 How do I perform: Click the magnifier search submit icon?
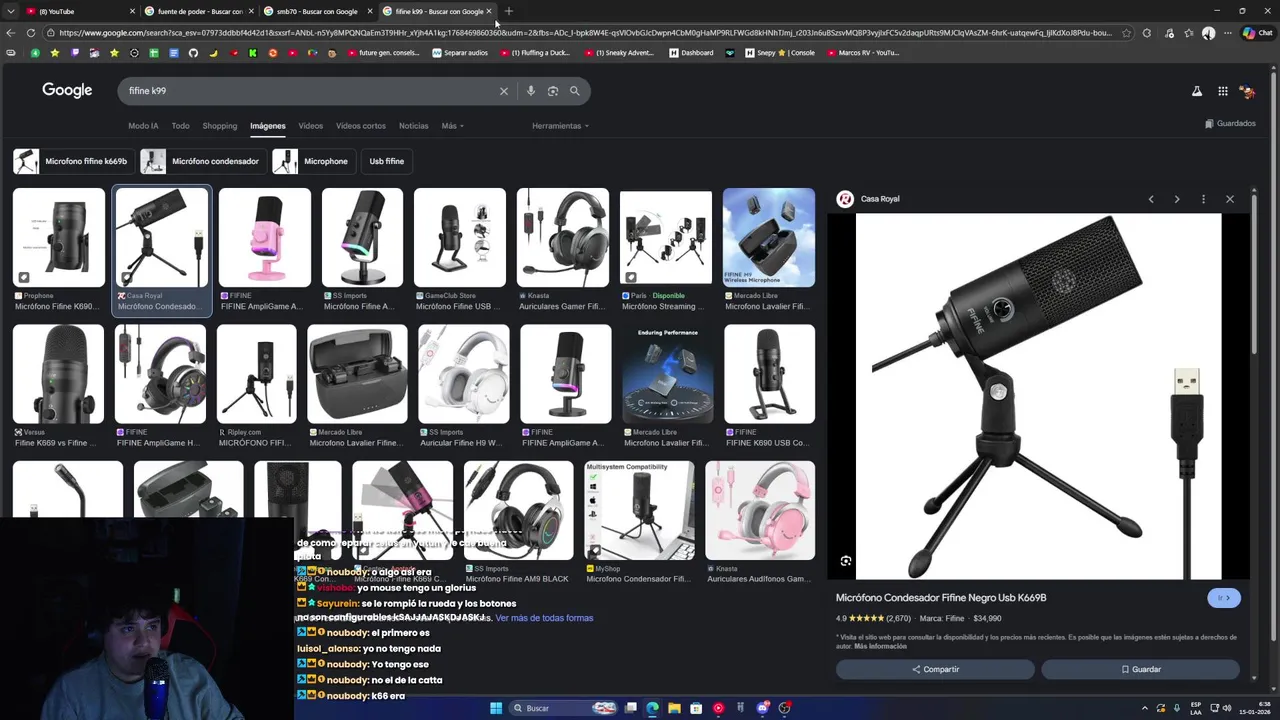pyautogui.click(x=575, y=91)
